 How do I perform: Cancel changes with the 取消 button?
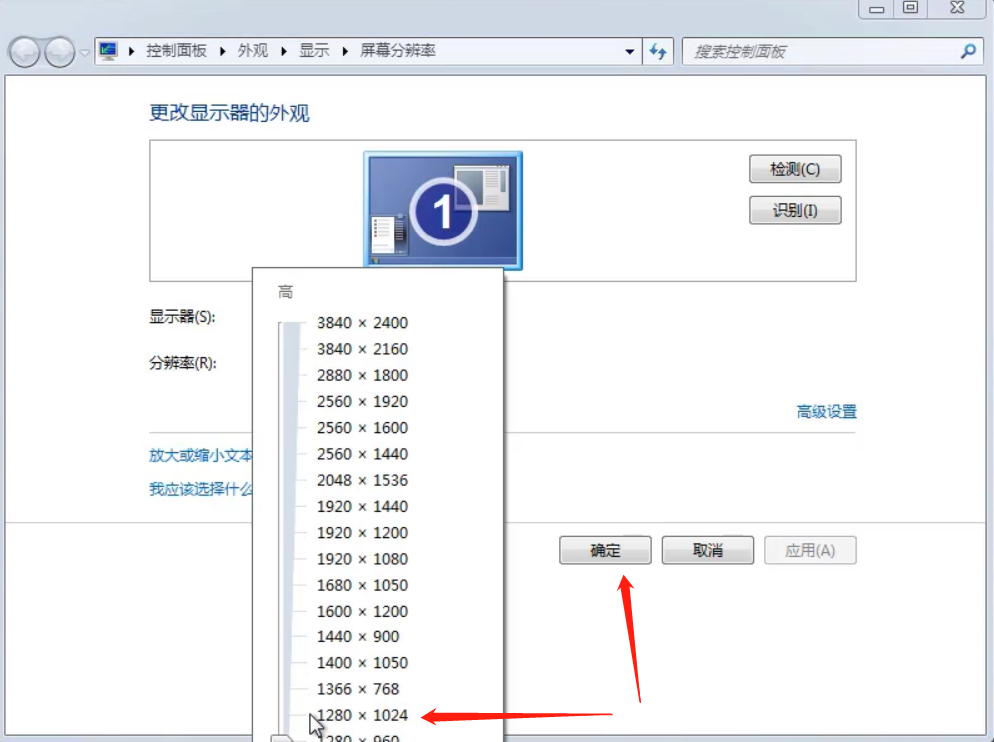tap(707, 549)
